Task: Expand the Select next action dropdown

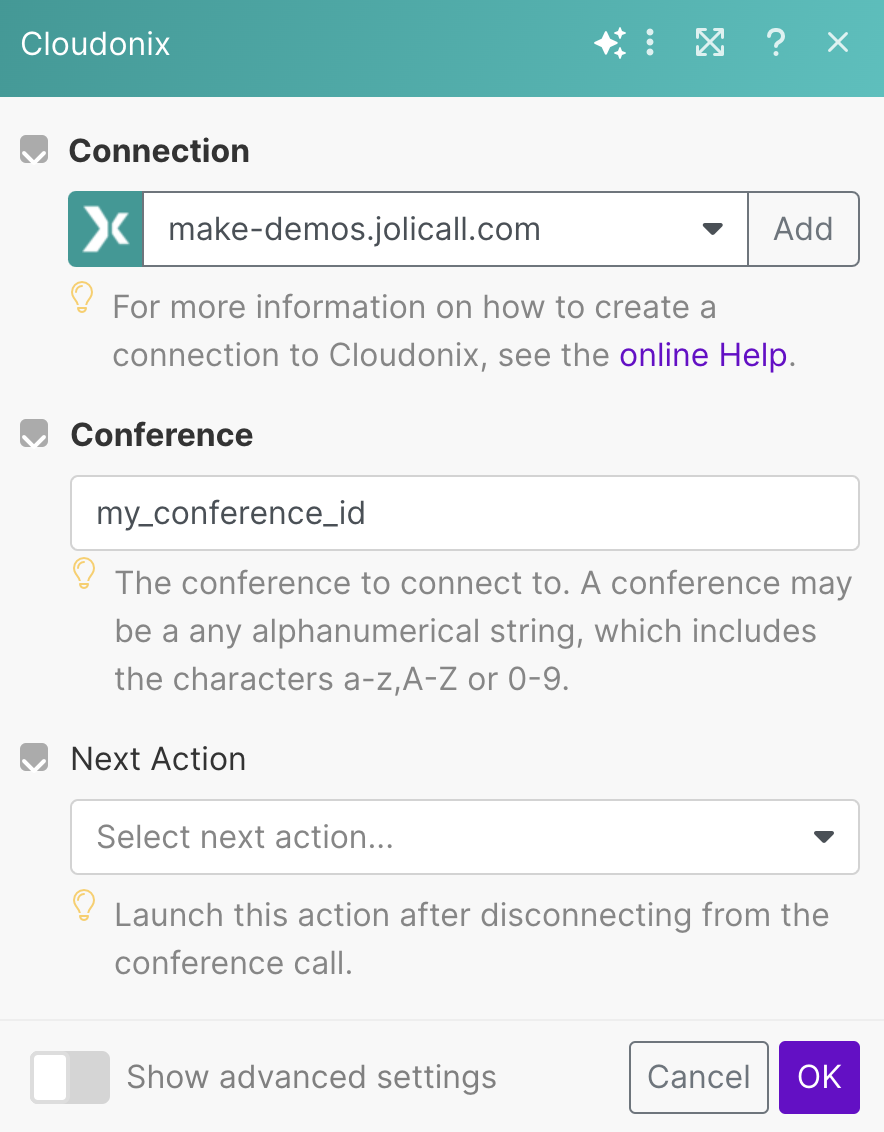Action: tap(464, 837)
